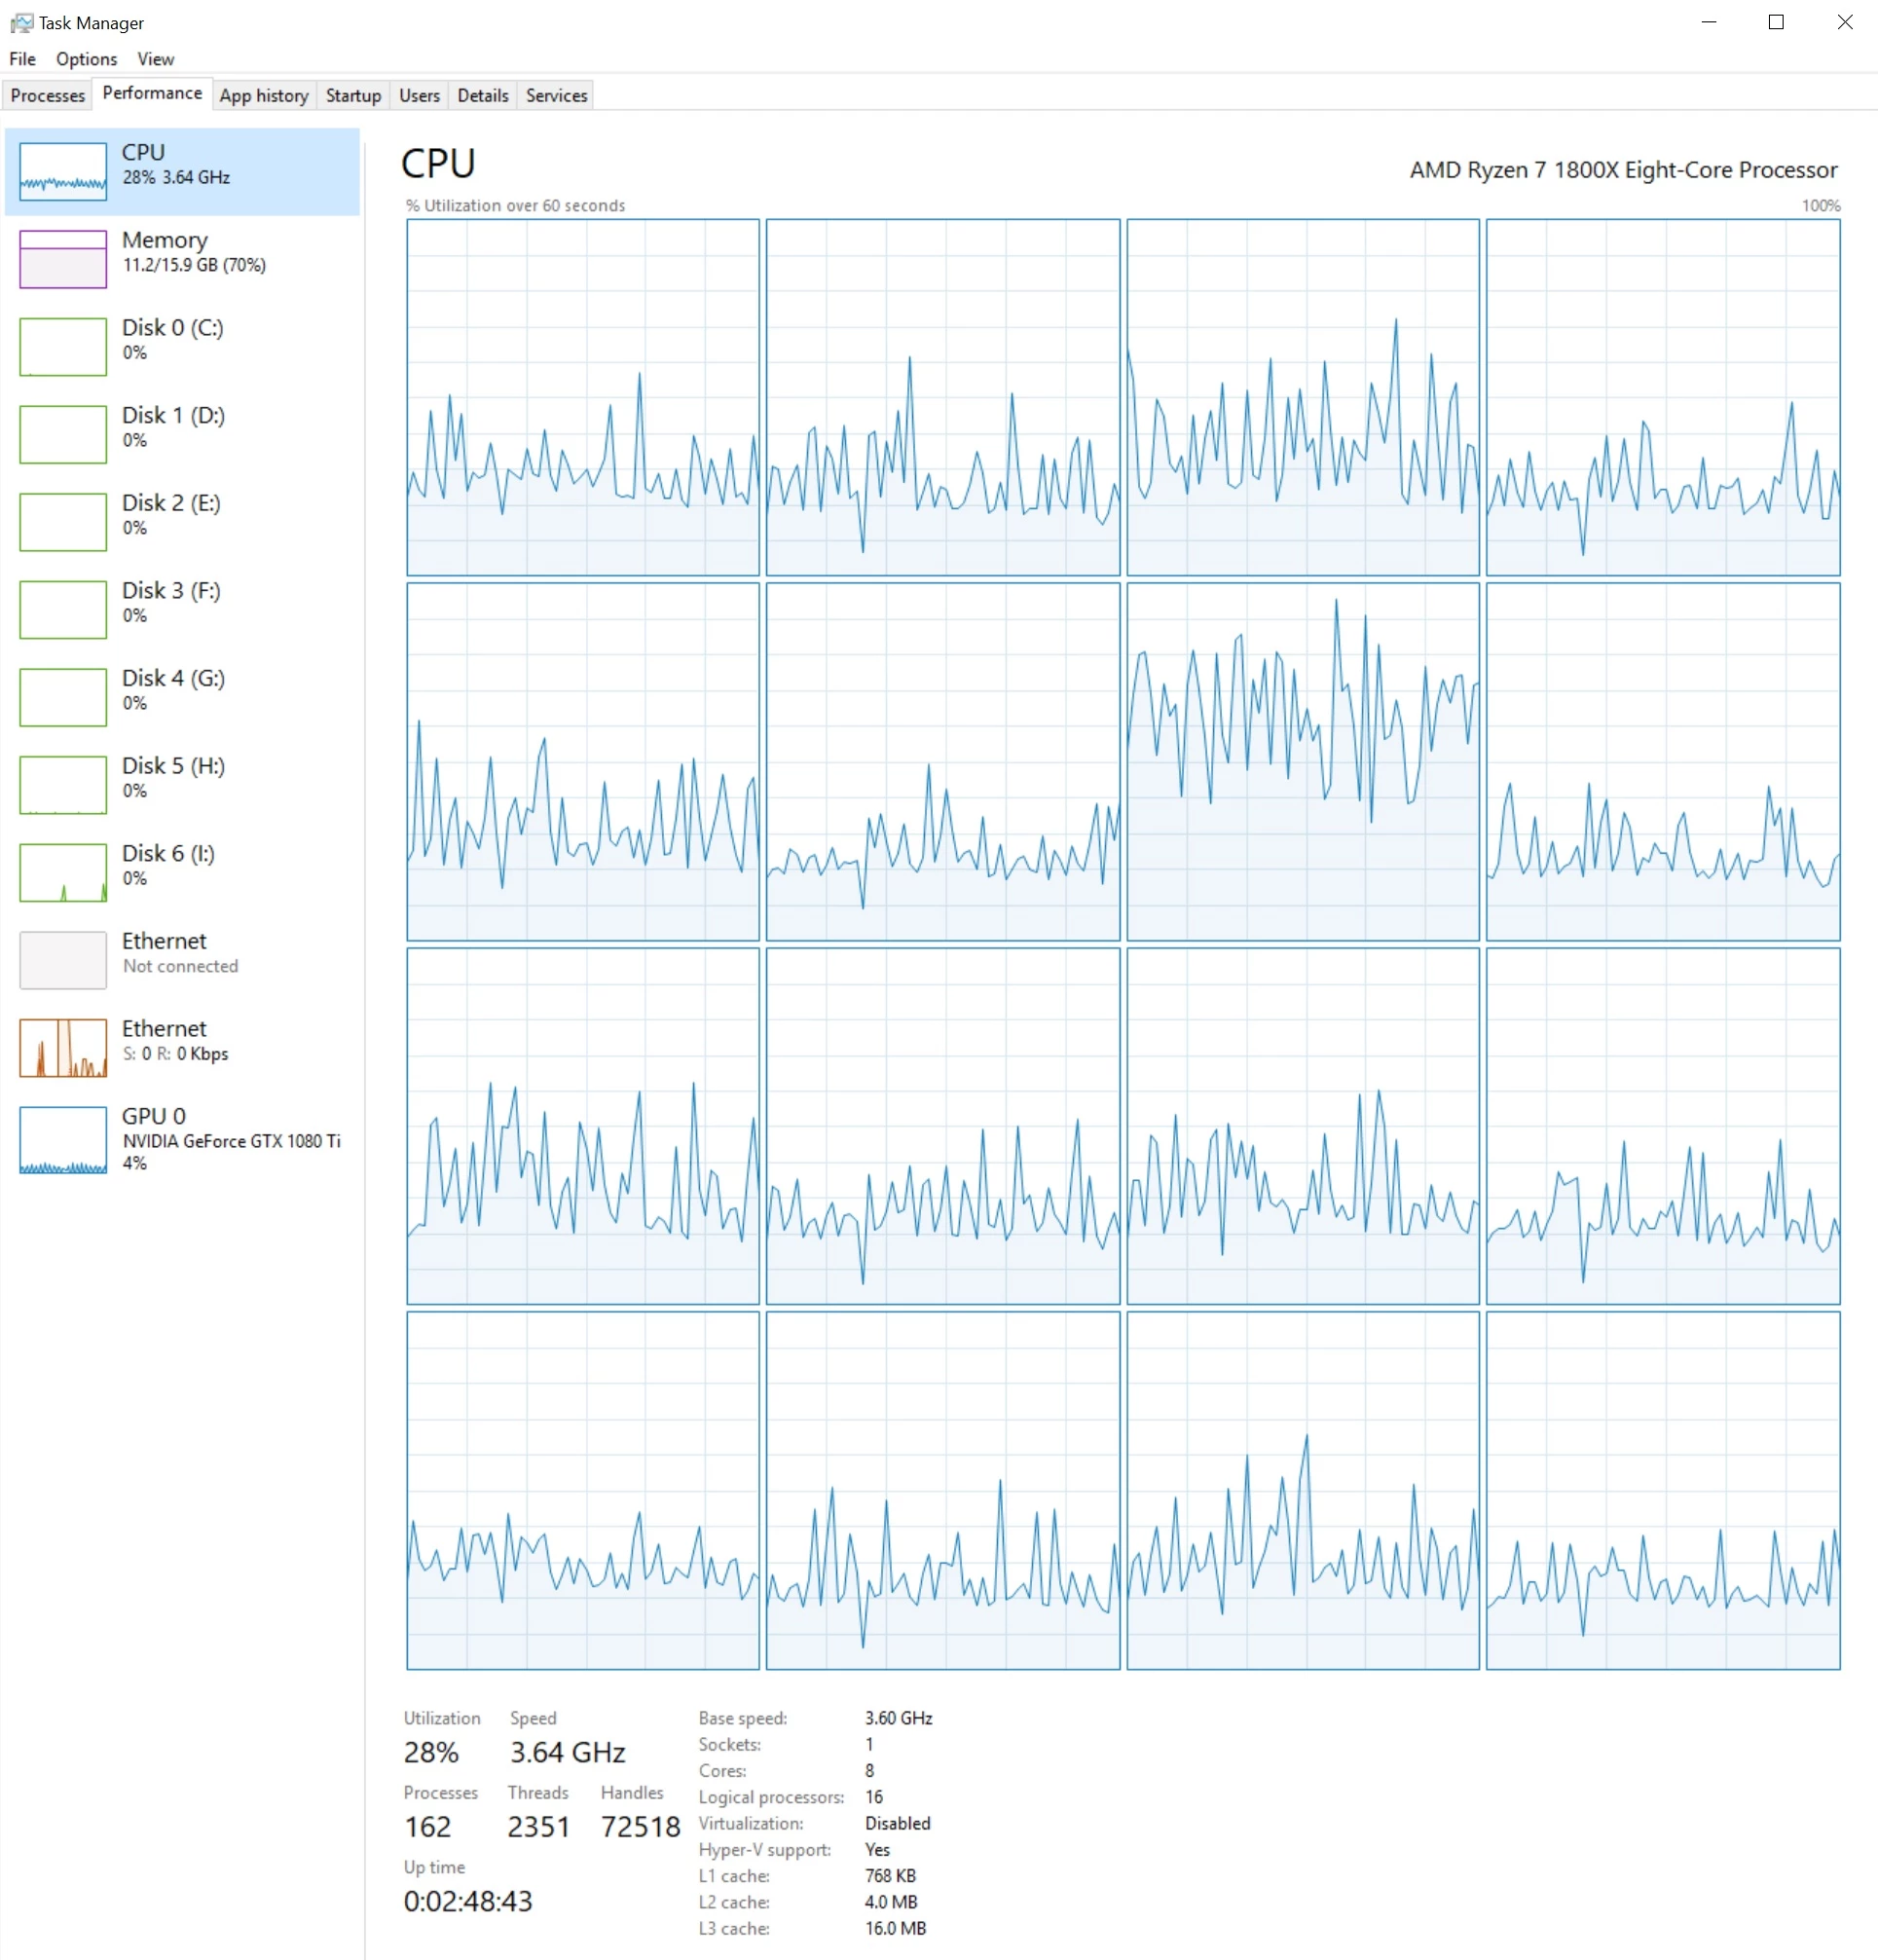Image resolution: width=1878 pixels, height=1960 pixels.
Task: Select the Not connected Ethernet thumbnail
Action: point(63,960)
